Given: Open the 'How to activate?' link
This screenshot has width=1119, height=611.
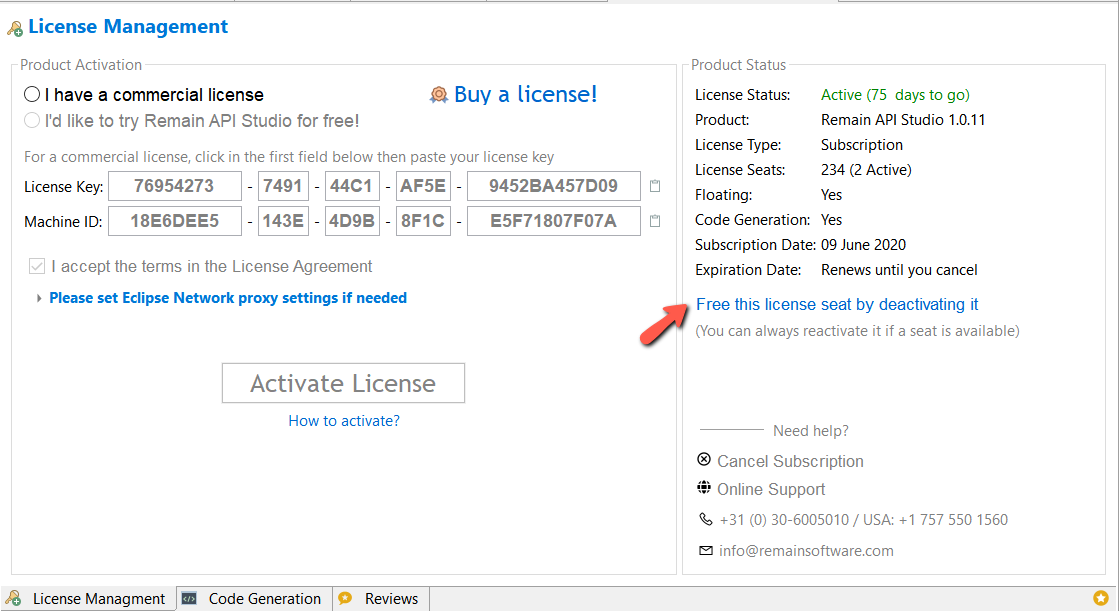Looking at the screenshot, I should click(x=344, y=421).
